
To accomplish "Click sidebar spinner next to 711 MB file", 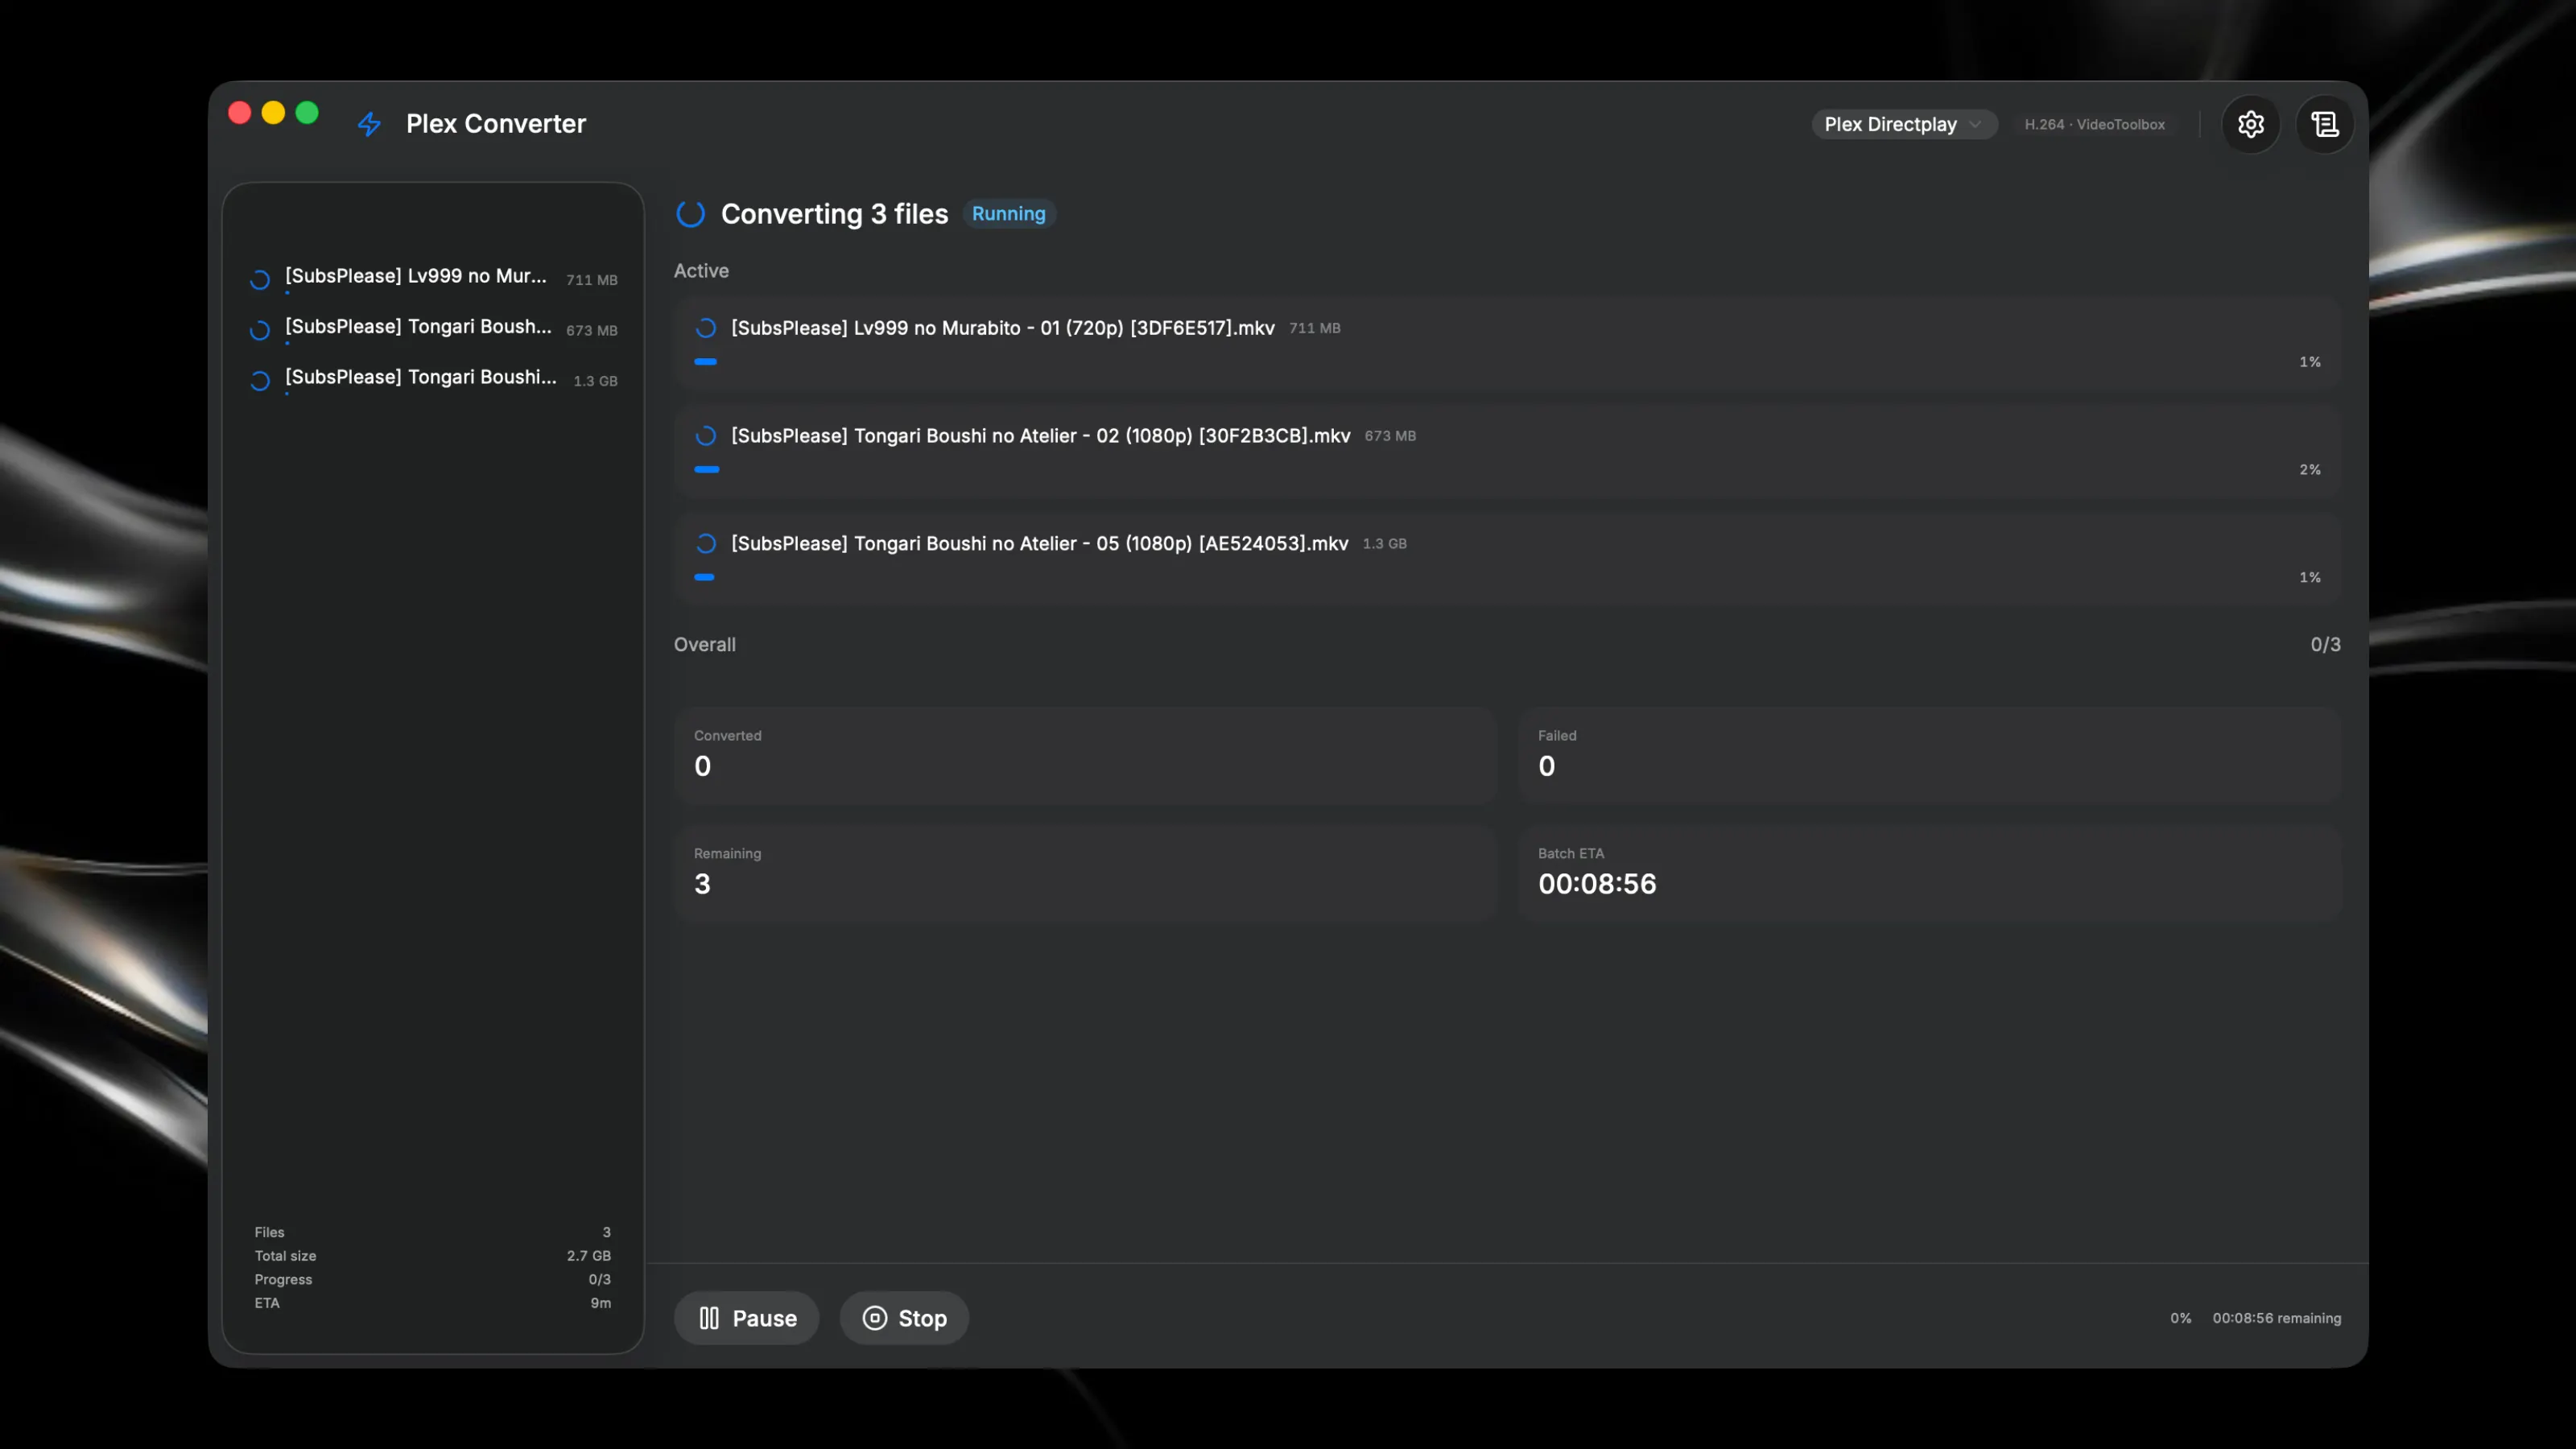I will [260, 280].
